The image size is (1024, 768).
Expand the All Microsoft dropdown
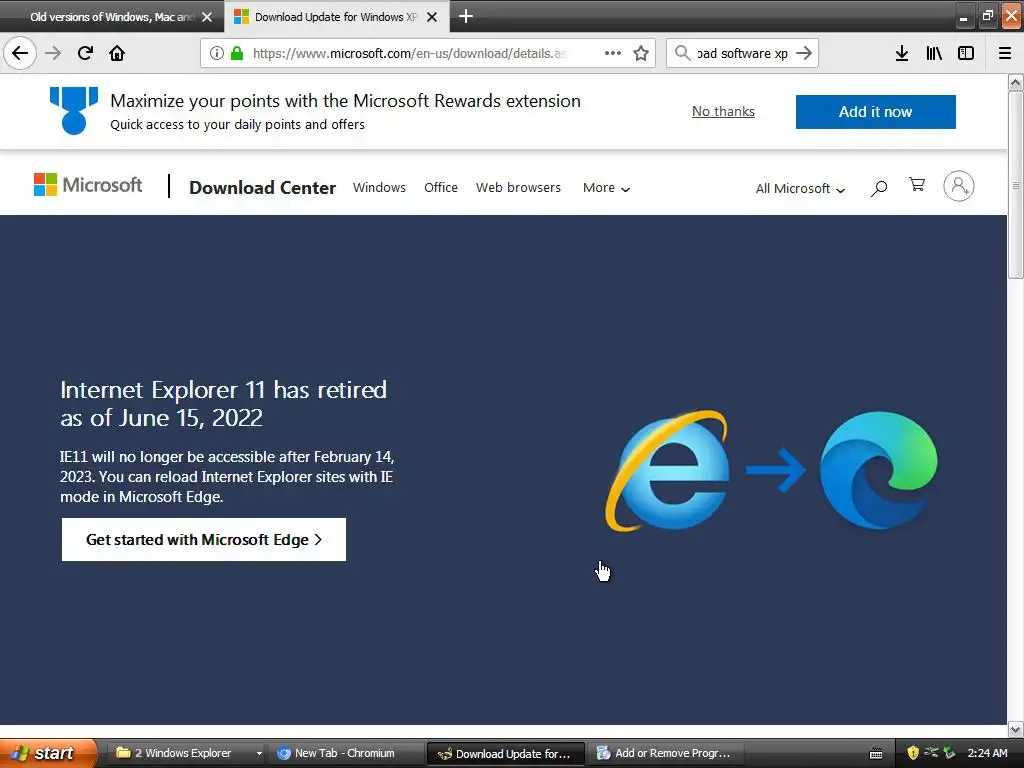tap(800, 189)
